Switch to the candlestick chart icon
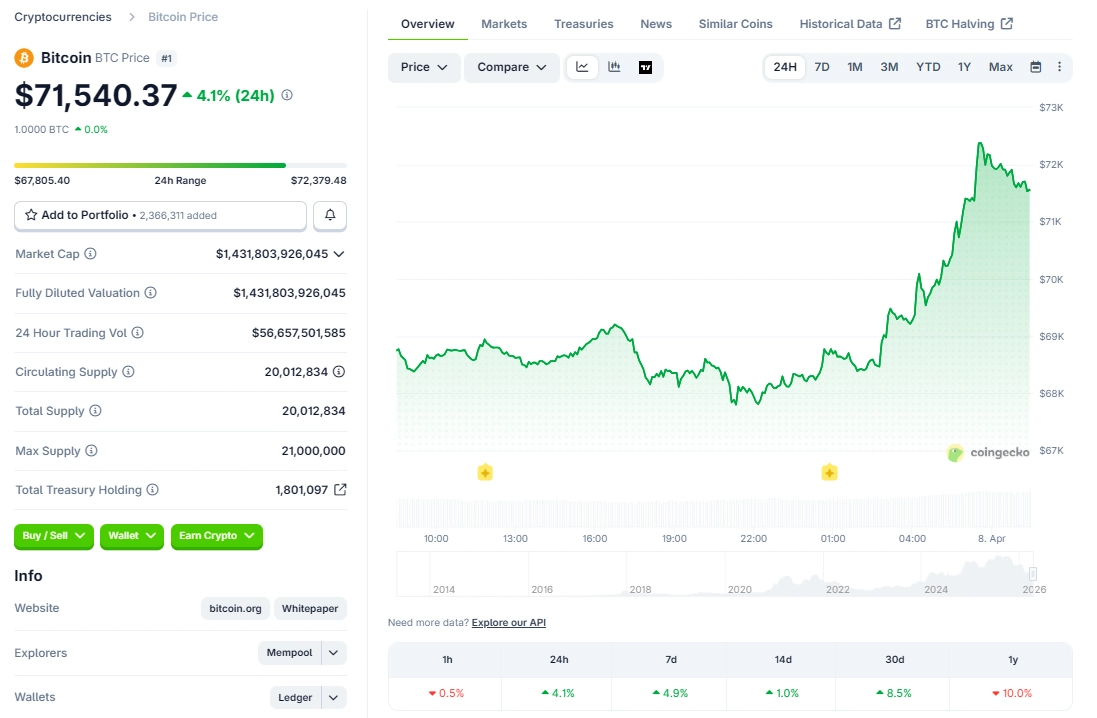The width and height of the screenshot is (1097, 718). [x=614, y=67]
